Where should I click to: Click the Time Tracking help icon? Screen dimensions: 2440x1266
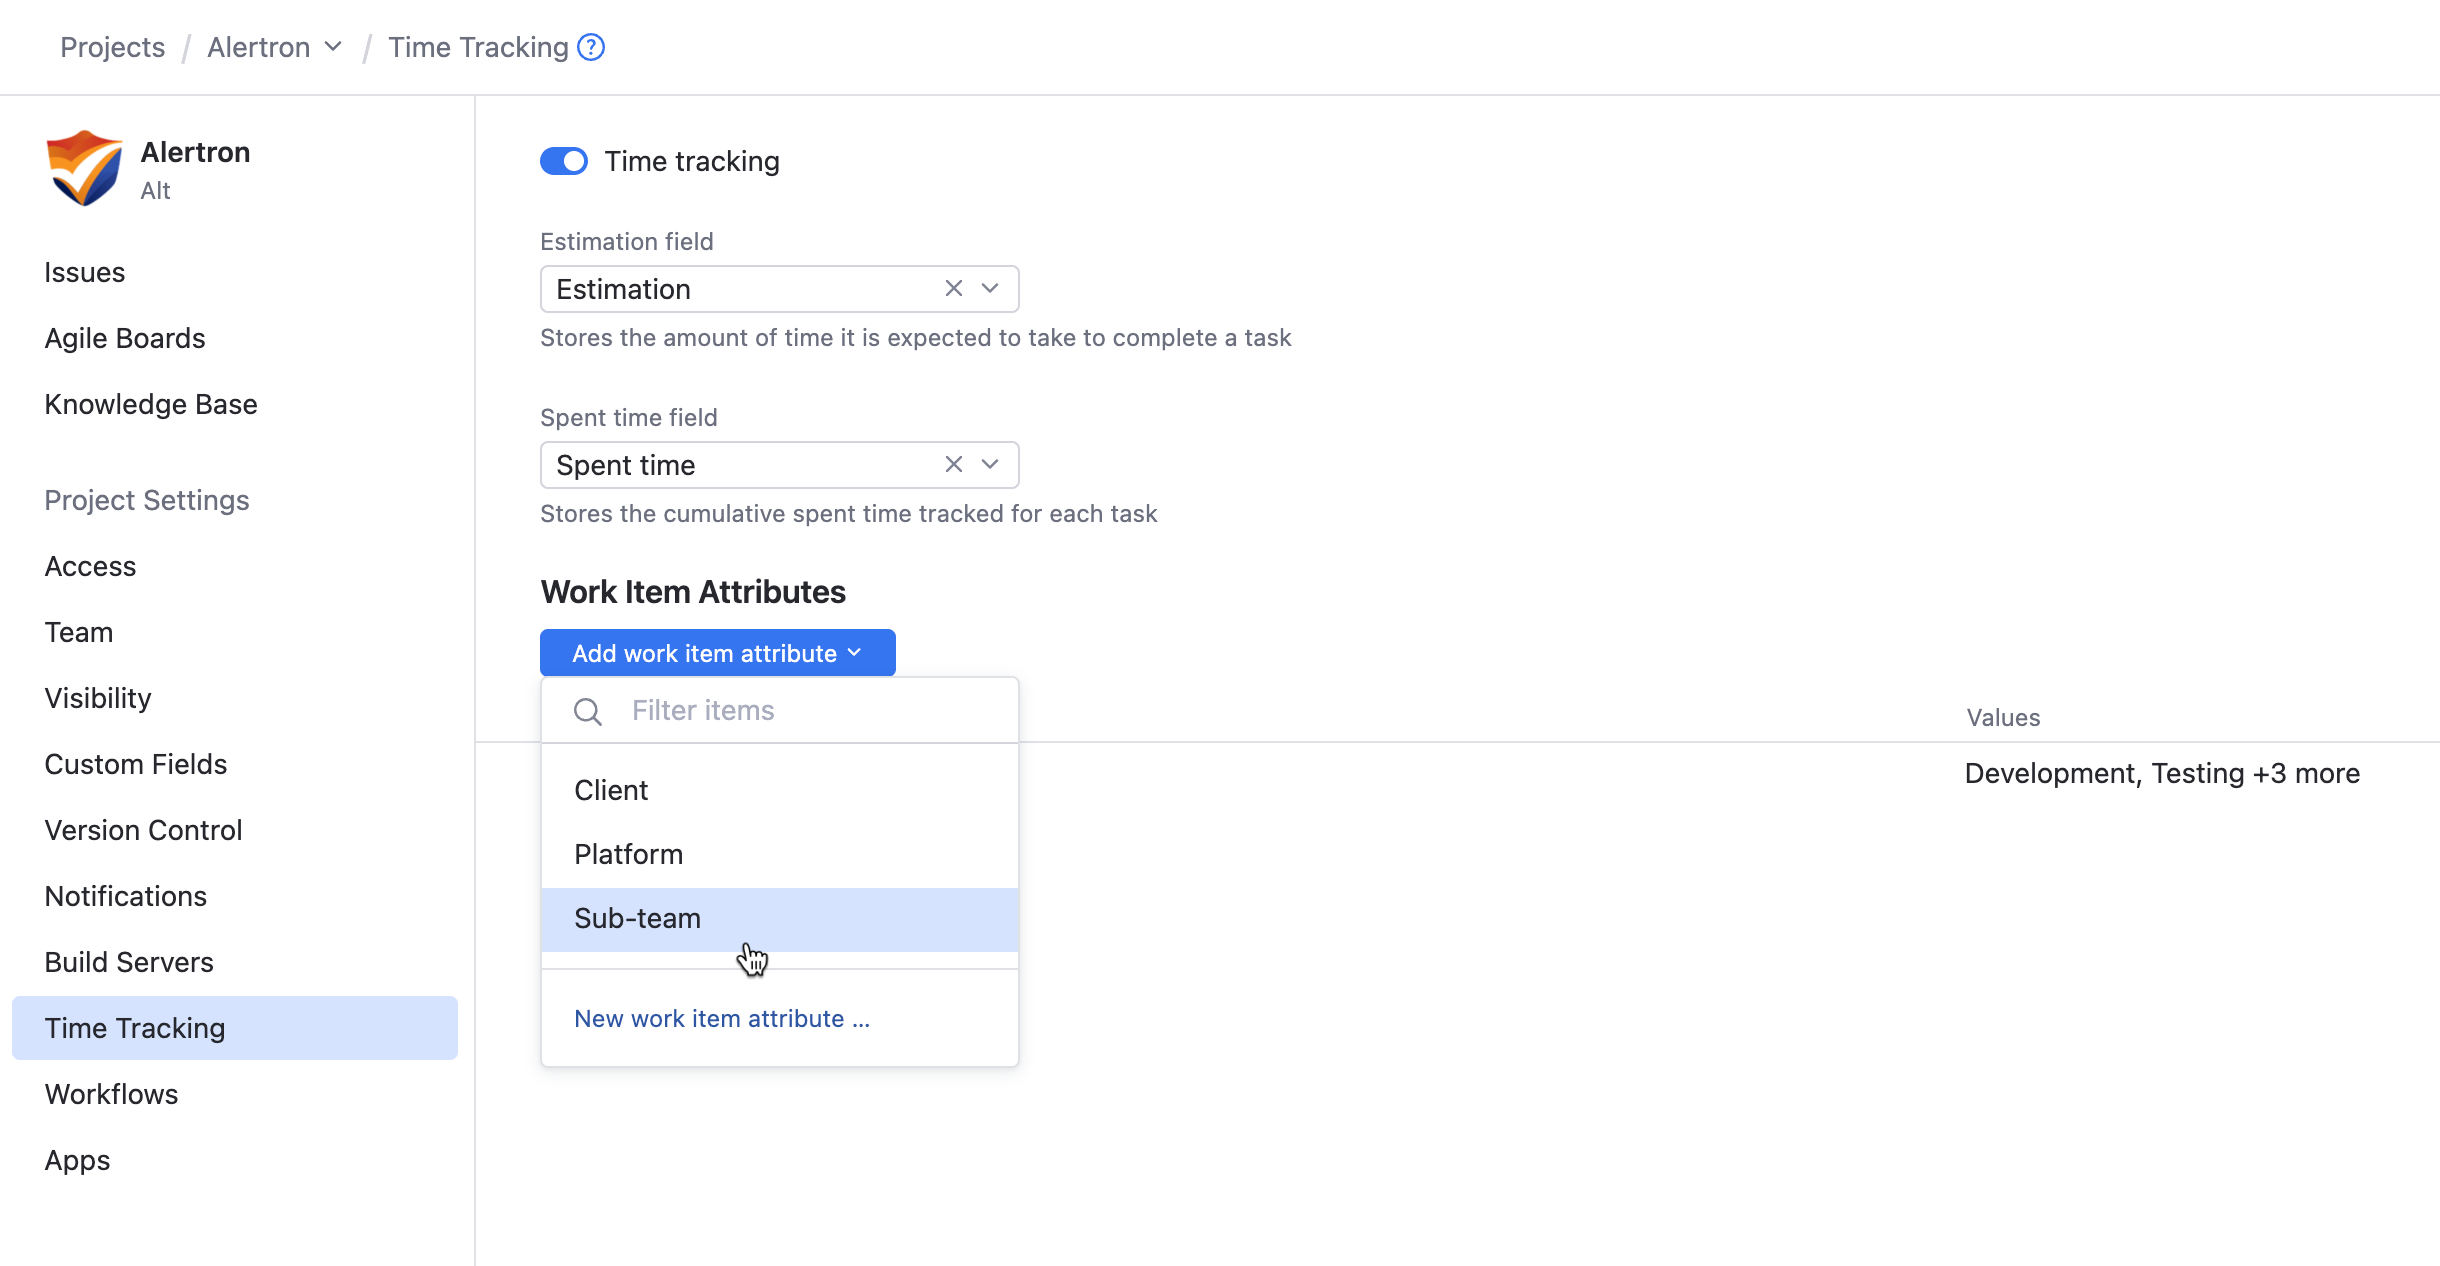591,47
